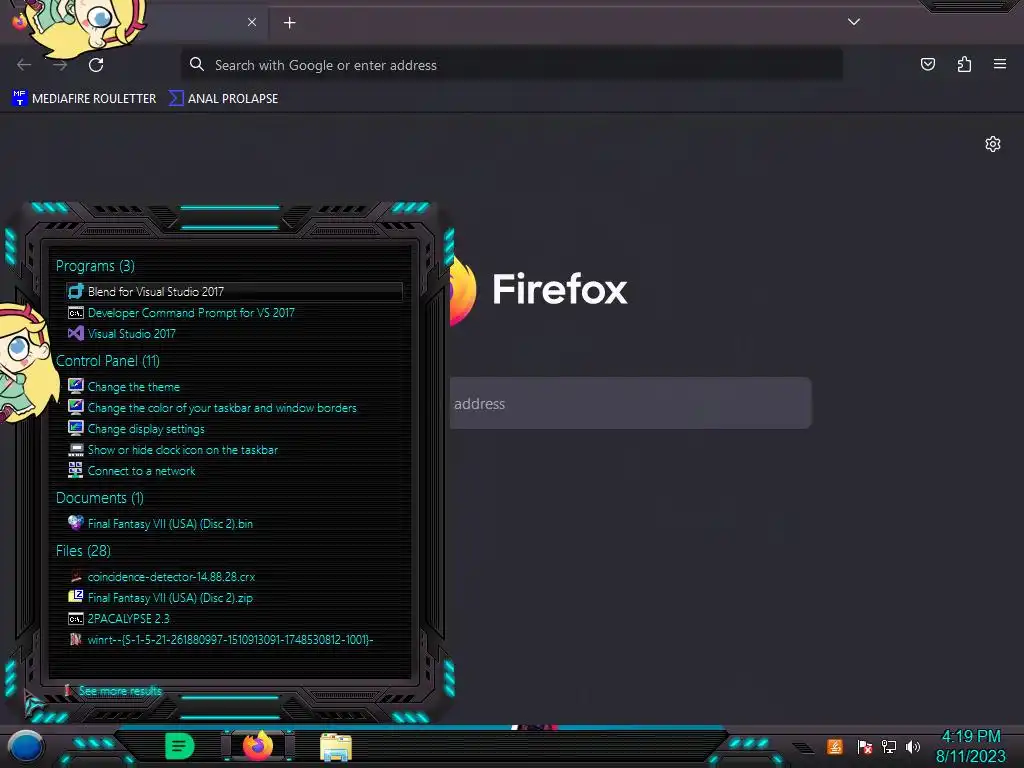Open the Firefox hamburger menu
Screen dimensions: 1024x768
tap(1000, 64)
